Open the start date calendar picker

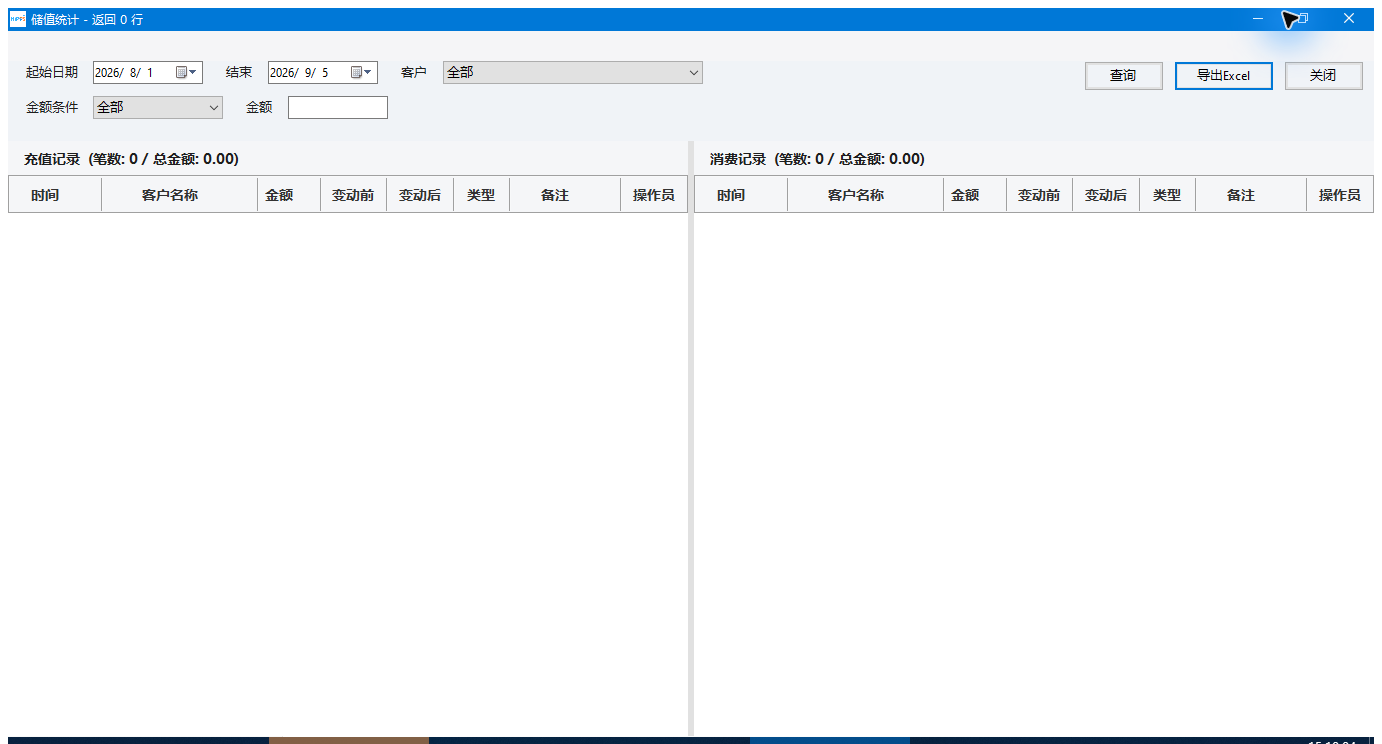point(187,72)
